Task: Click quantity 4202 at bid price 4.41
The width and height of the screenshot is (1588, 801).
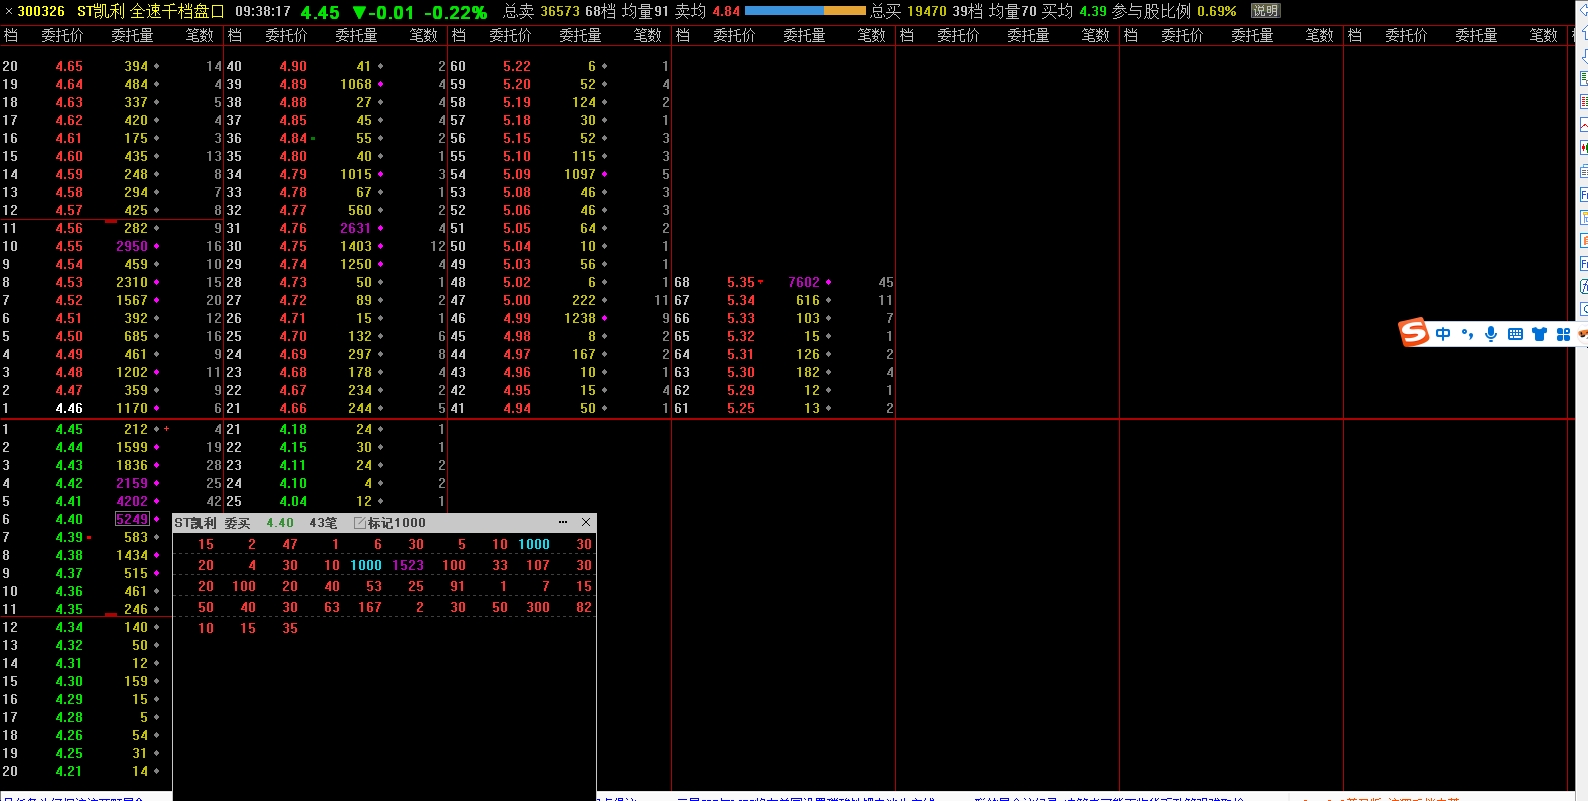Action: [x=132, y=501]
